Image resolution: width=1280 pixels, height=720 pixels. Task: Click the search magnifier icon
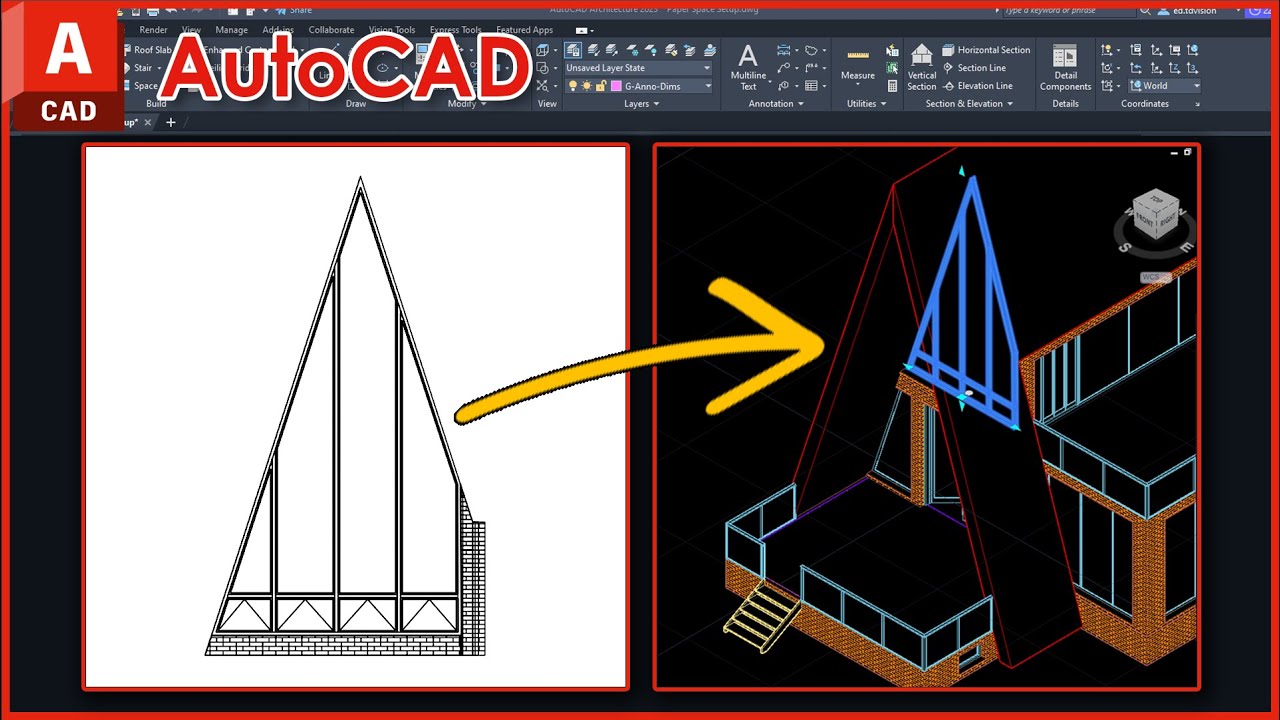(1145, 10)
